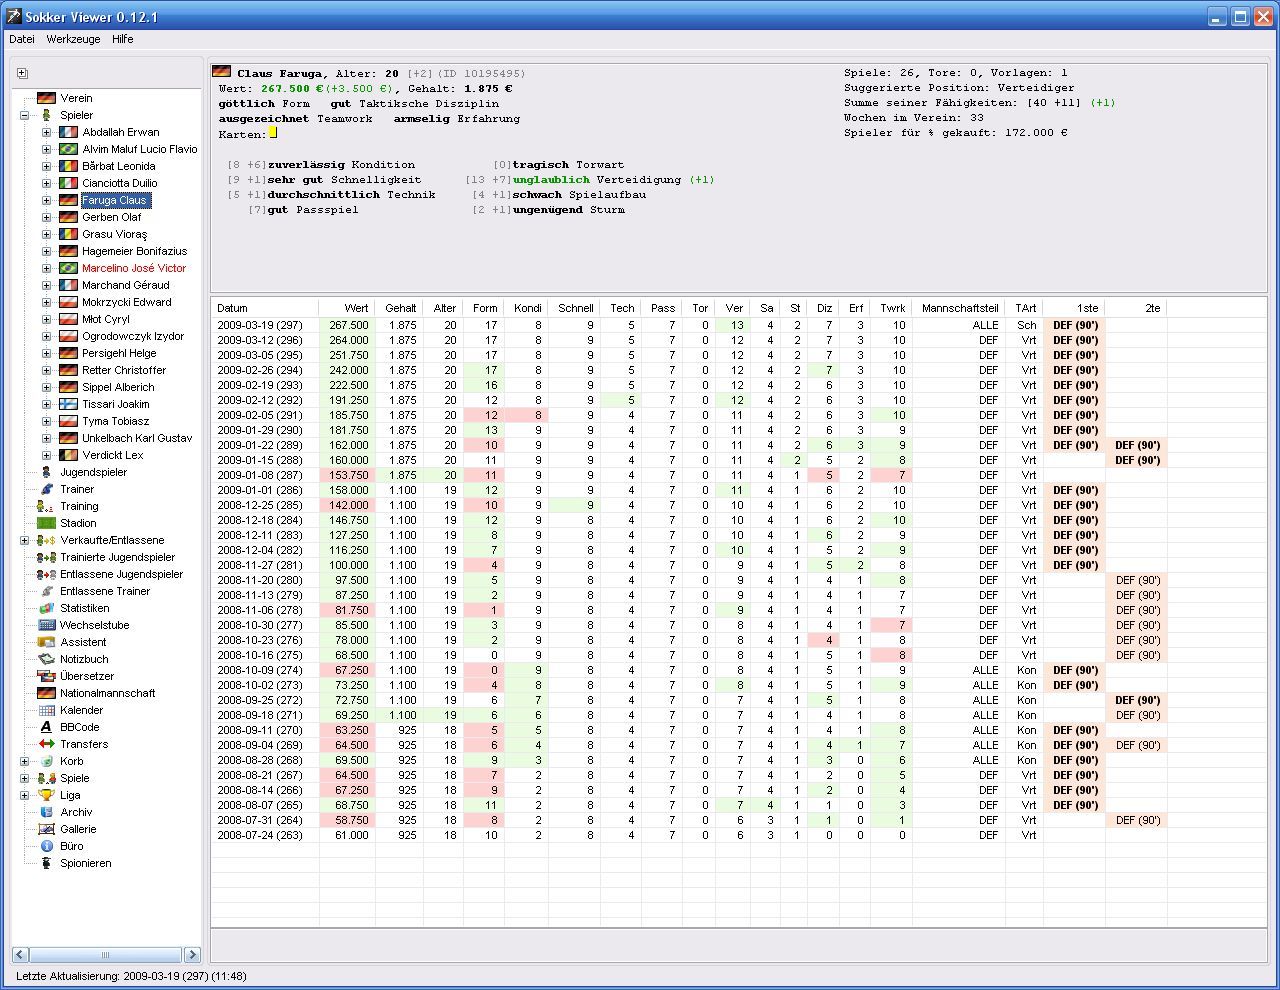Open the Transfers arrows icon
The height and width of the screenshot is (990, 1280).
click(46, 744)
